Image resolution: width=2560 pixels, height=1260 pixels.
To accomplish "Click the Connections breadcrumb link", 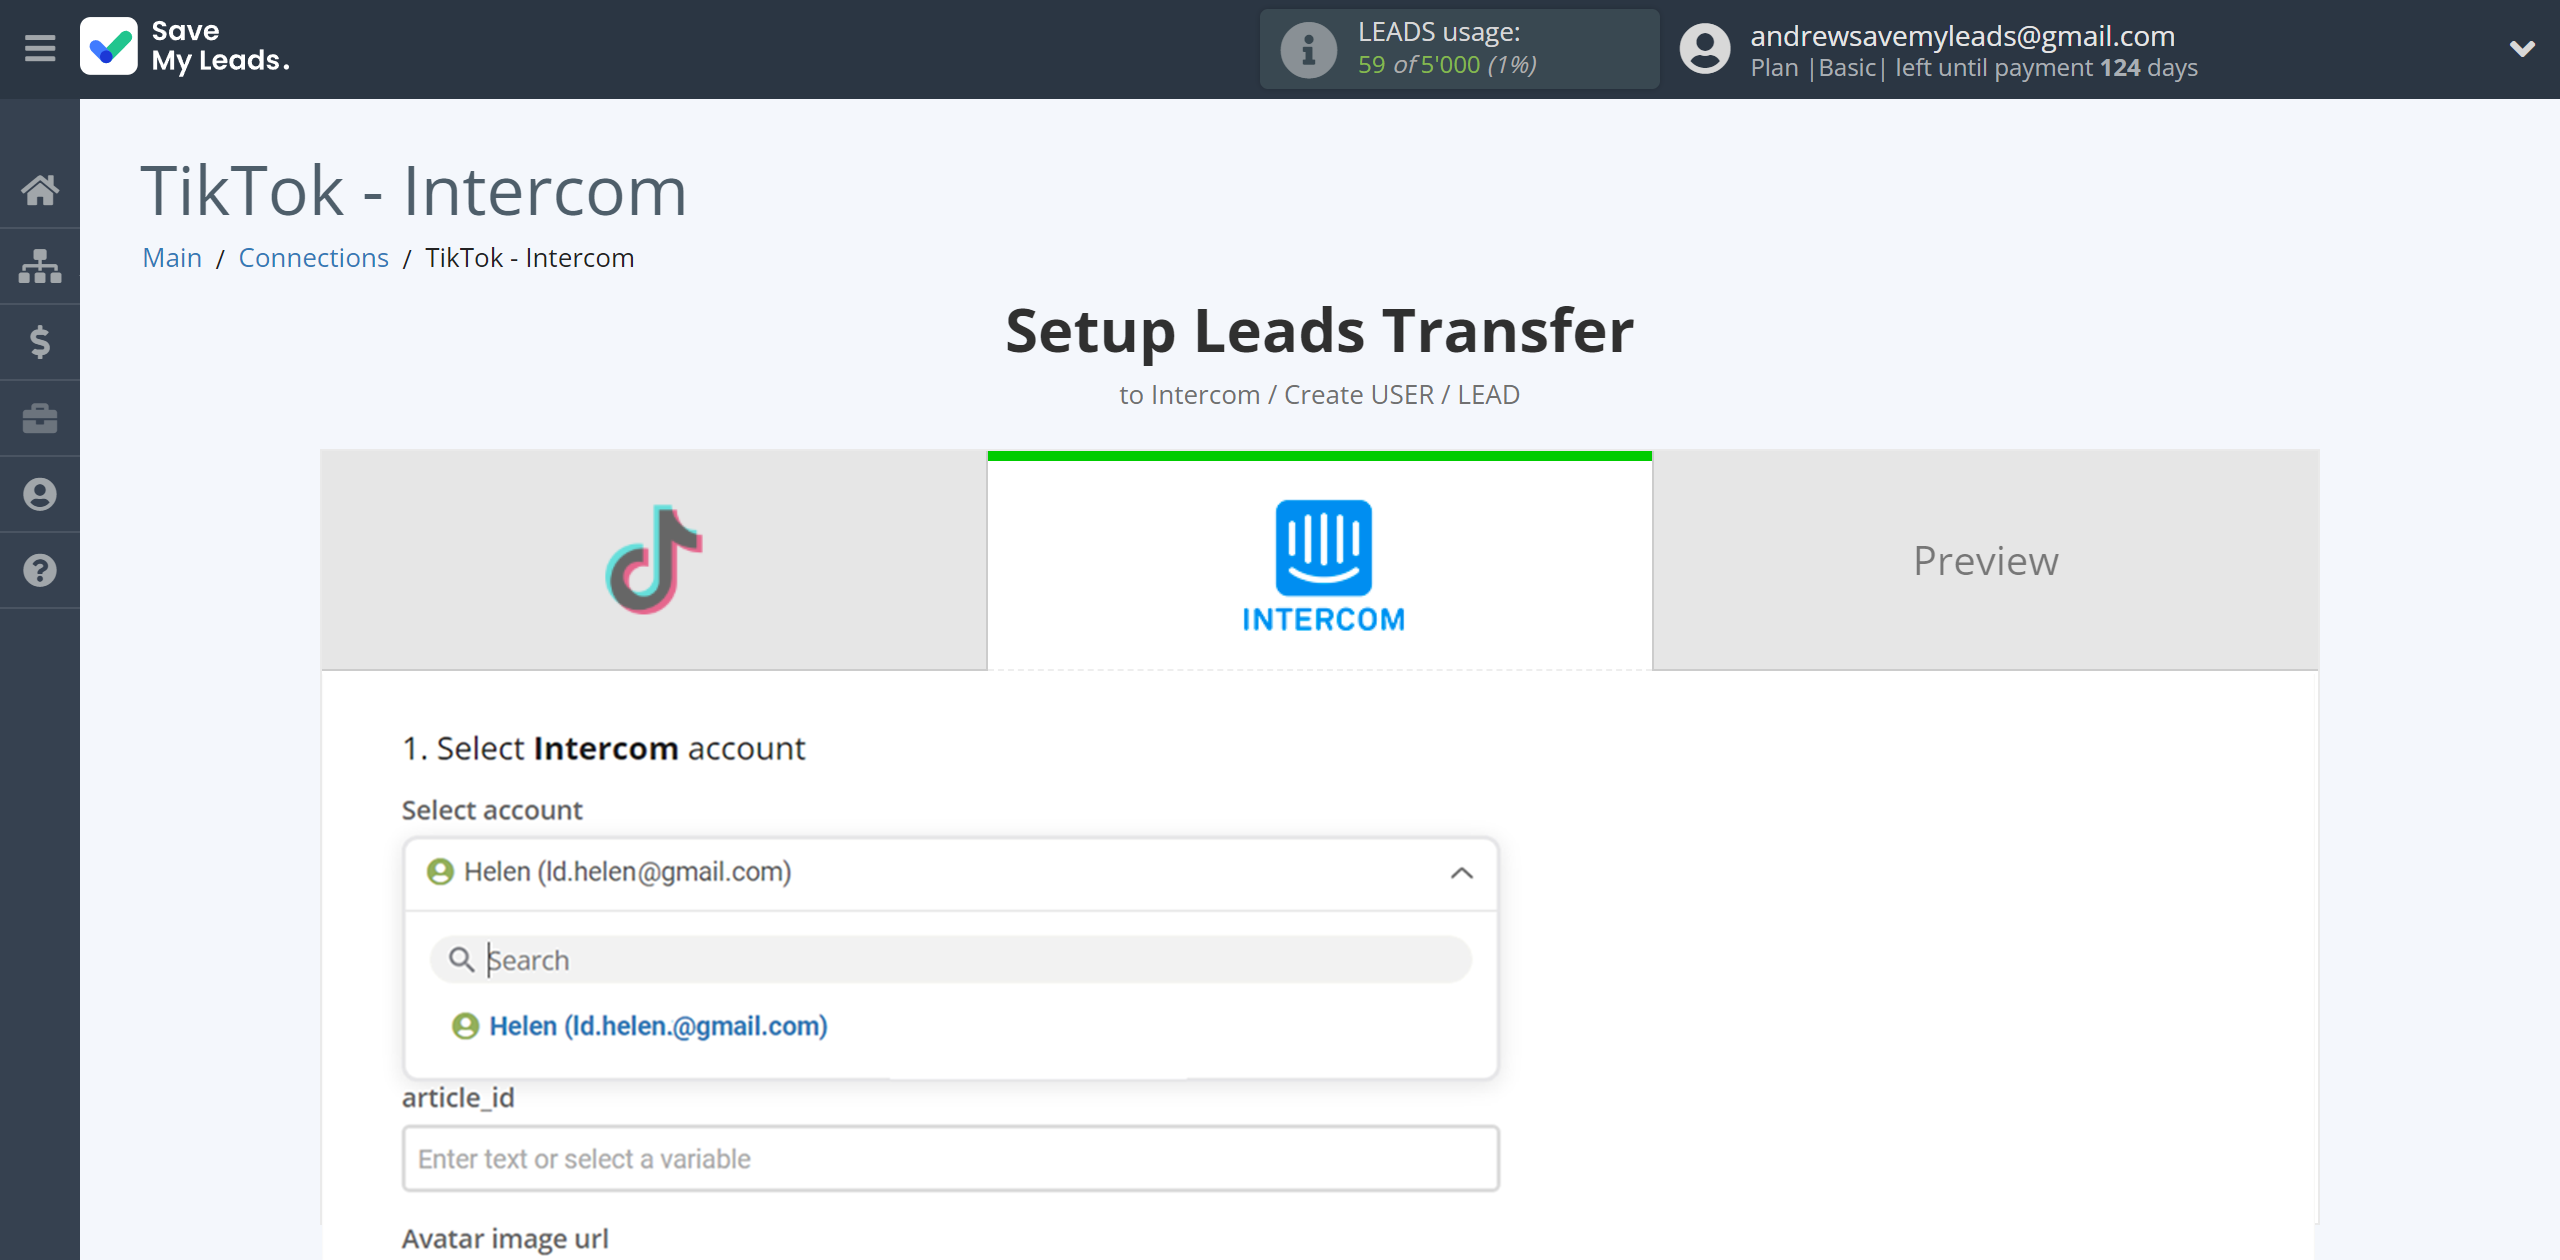I will [x=313, y=258].
